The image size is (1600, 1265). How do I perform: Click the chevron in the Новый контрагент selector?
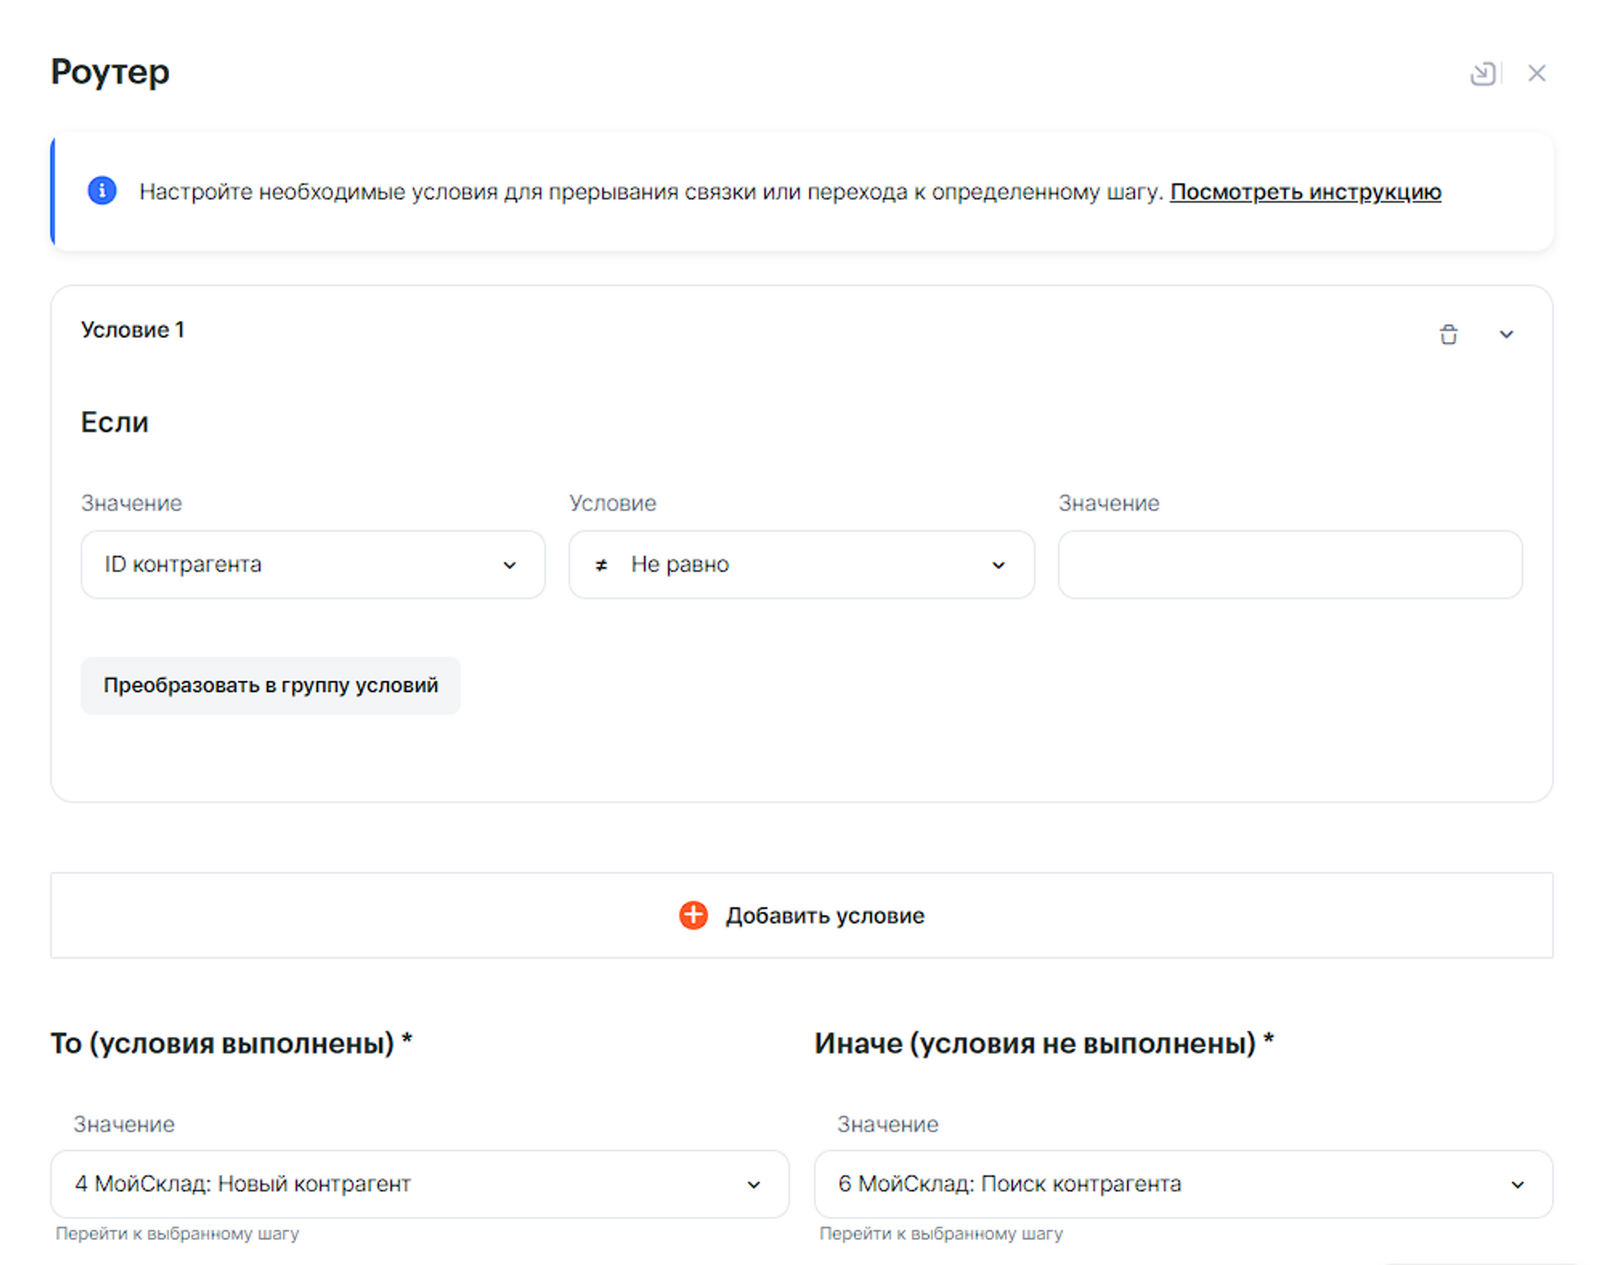coord(754,1185)
